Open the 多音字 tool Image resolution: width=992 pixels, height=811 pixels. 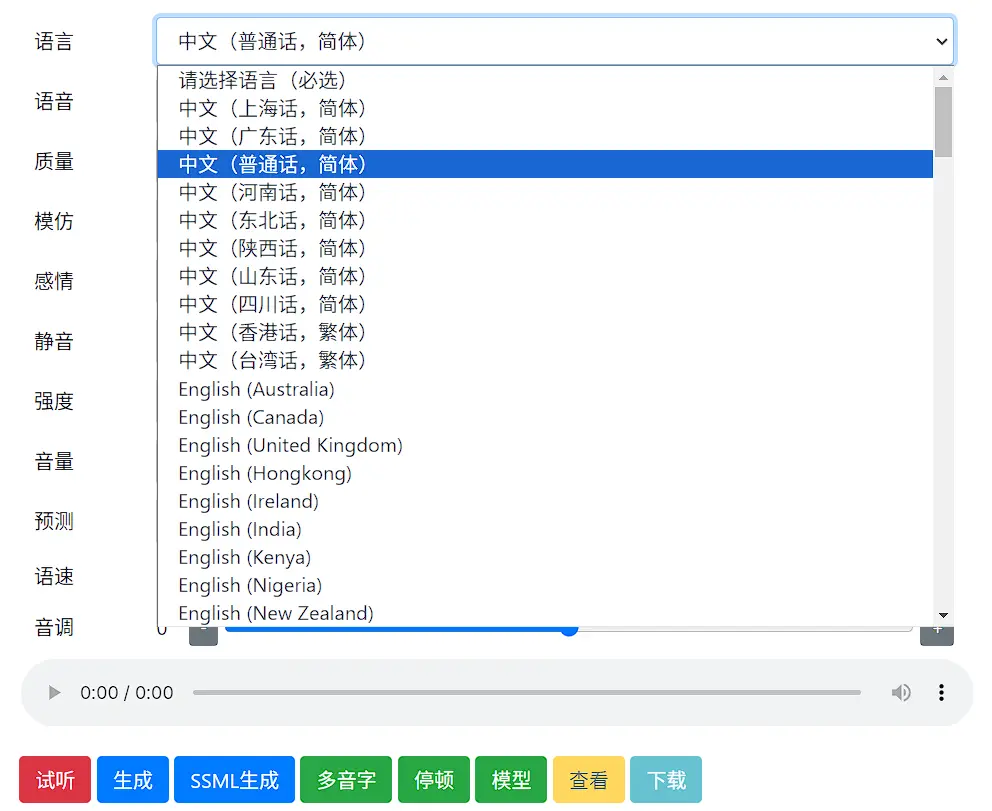[347, 780]
